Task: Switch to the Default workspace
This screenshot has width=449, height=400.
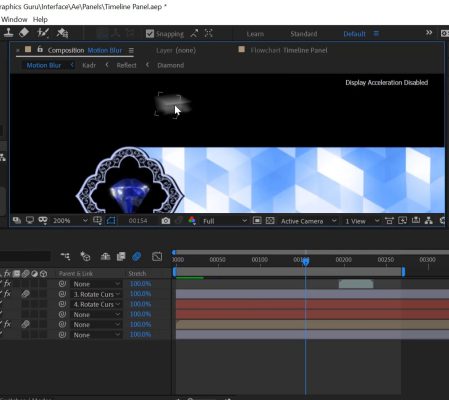Action: point(354,34)
